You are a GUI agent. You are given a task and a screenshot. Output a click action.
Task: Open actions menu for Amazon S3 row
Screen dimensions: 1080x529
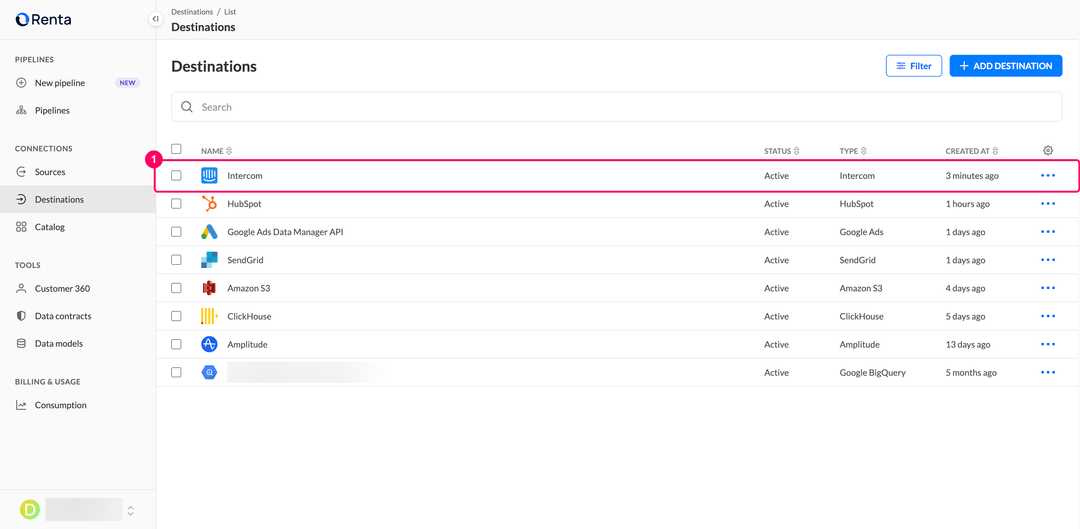pos(1048,288)
